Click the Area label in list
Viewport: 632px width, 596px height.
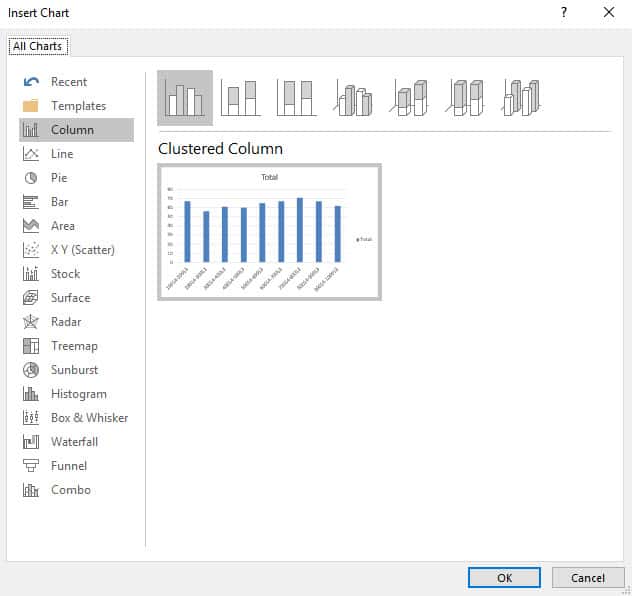click(63, 226)
